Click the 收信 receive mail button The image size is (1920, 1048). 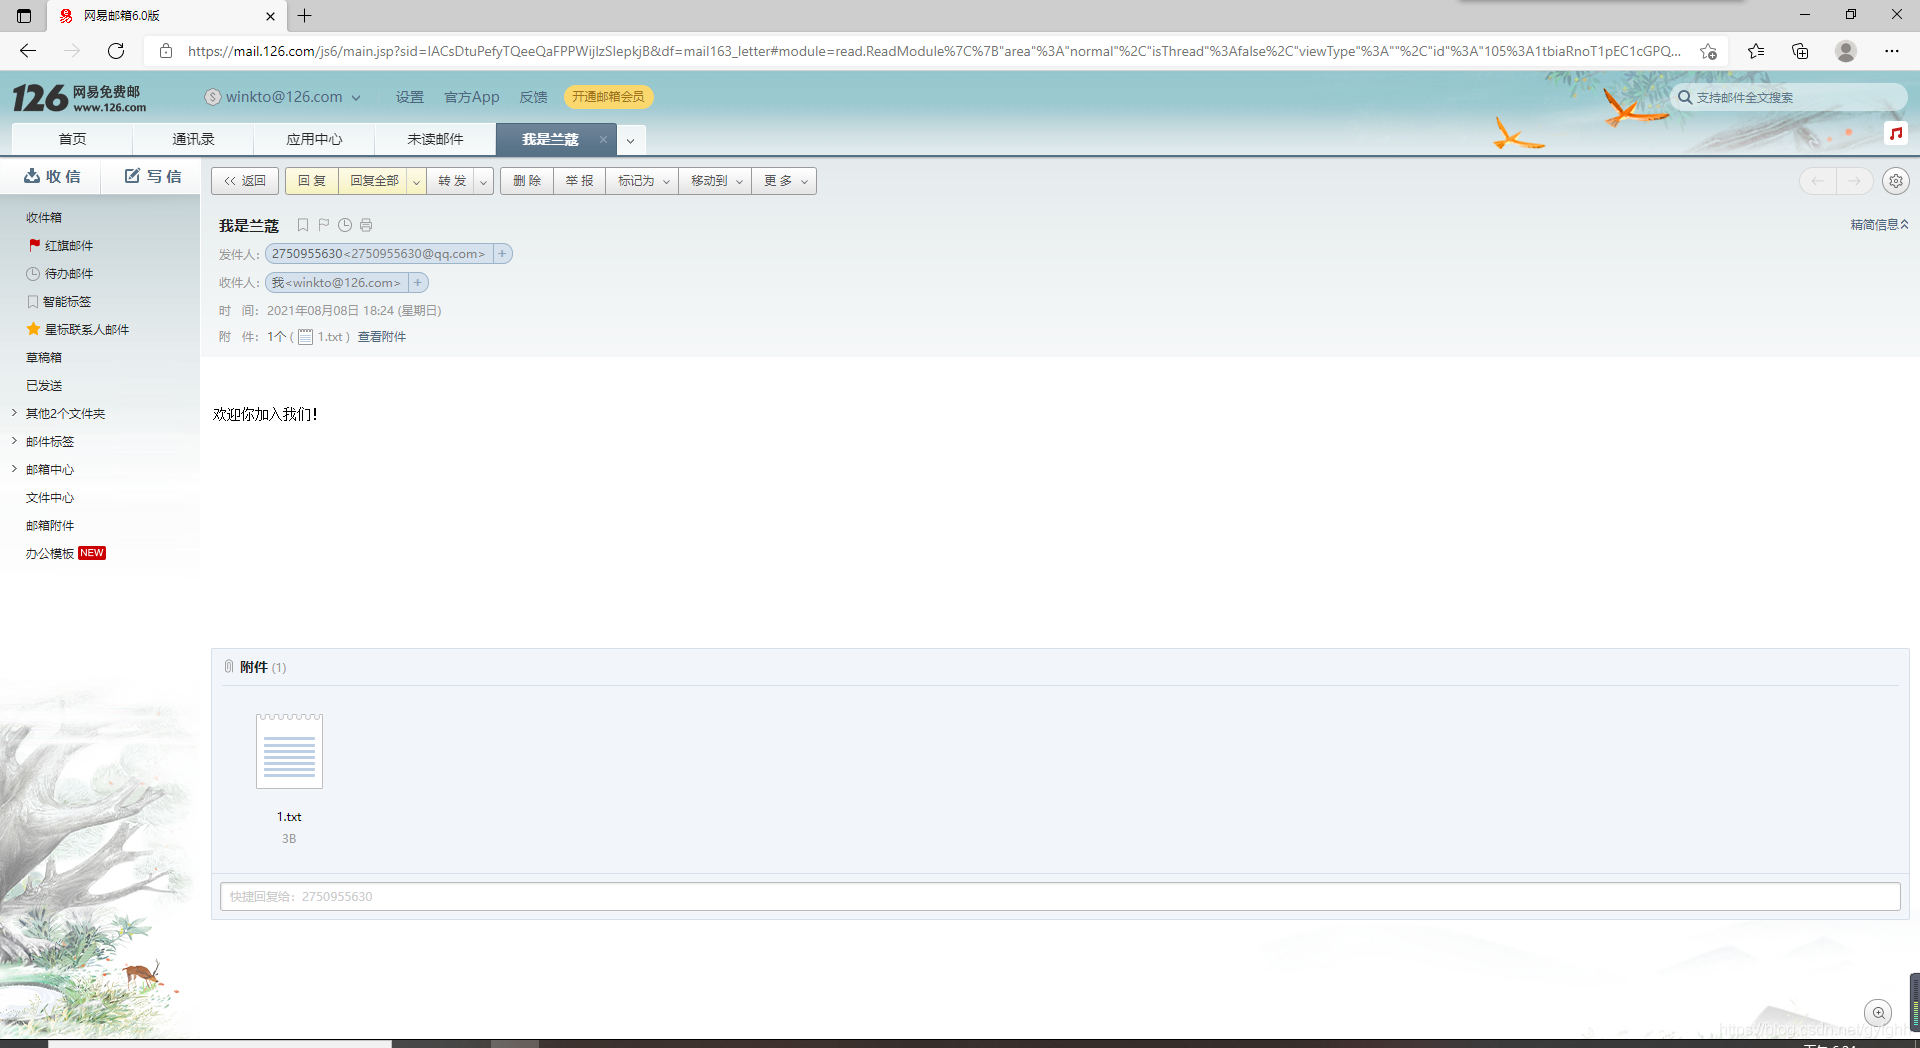pyautogui.click(x=52, y=176)
